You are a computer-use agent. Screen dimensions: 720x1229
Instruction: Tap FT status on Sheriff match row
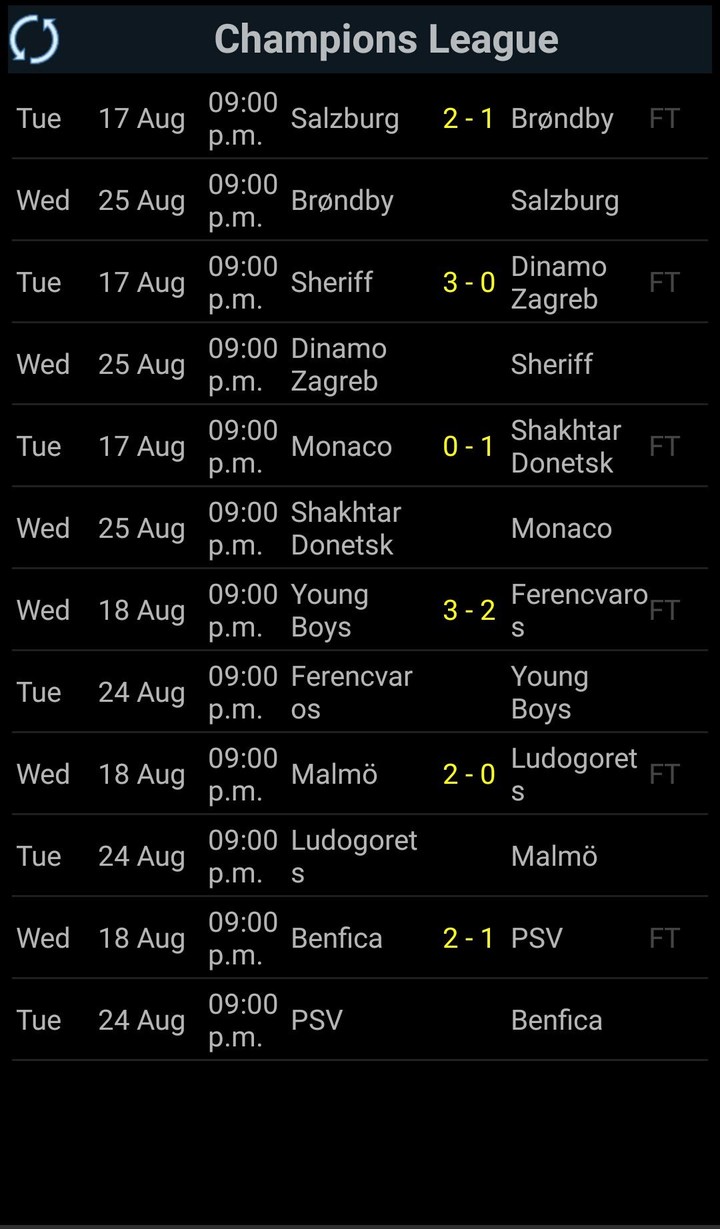pyautogui.click(x=664, y=283)
